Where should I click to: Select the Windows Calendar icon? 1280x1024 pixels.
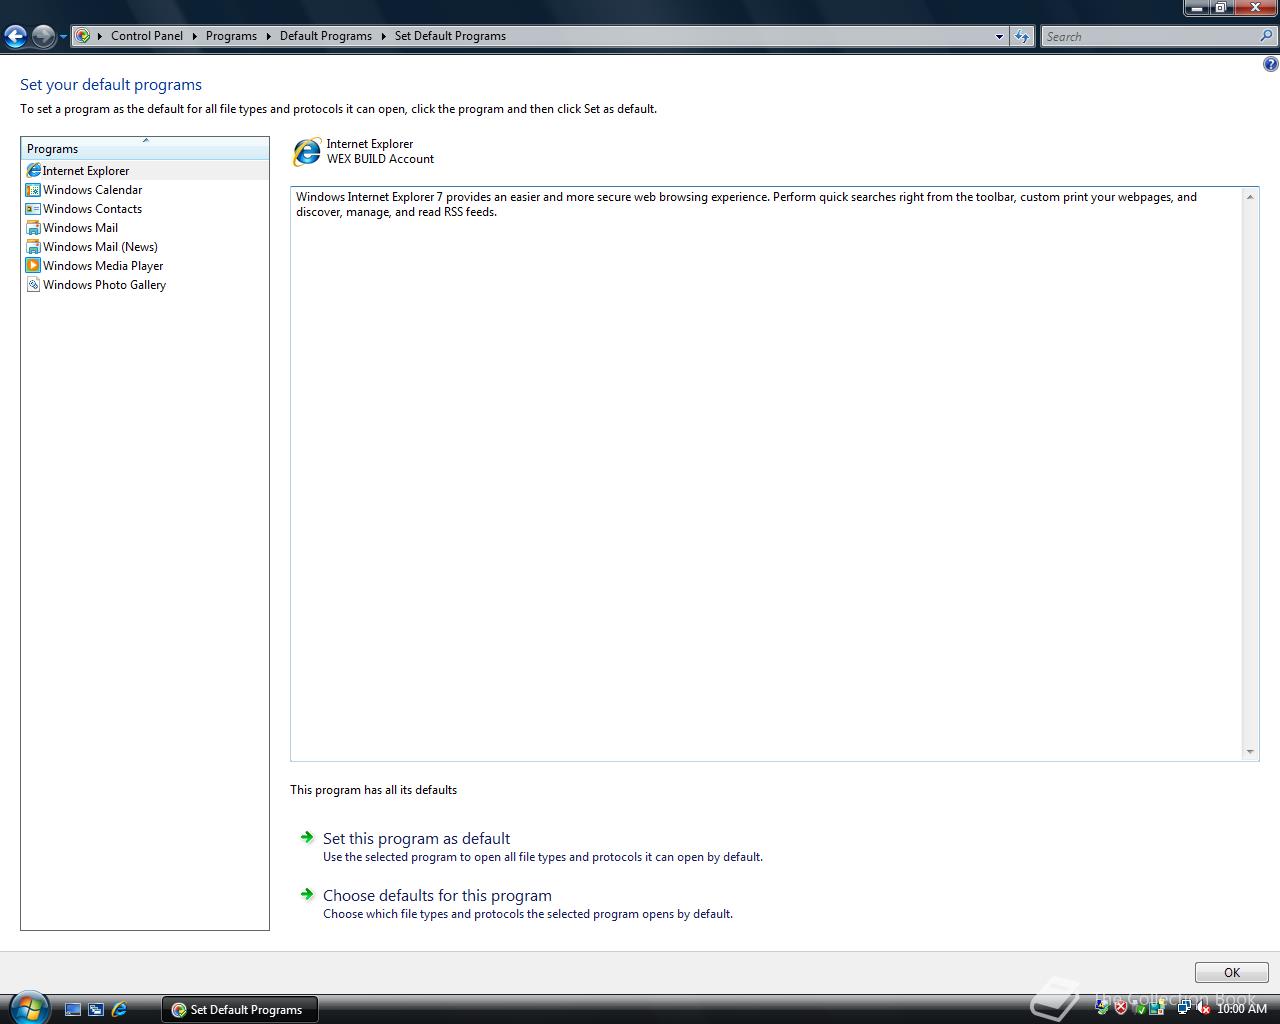tap(33, 190)
